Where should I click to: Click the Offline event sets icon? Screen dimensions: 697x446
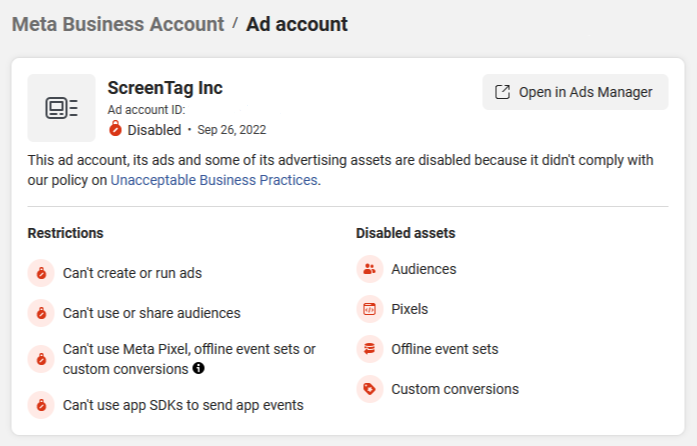[369, 349]
